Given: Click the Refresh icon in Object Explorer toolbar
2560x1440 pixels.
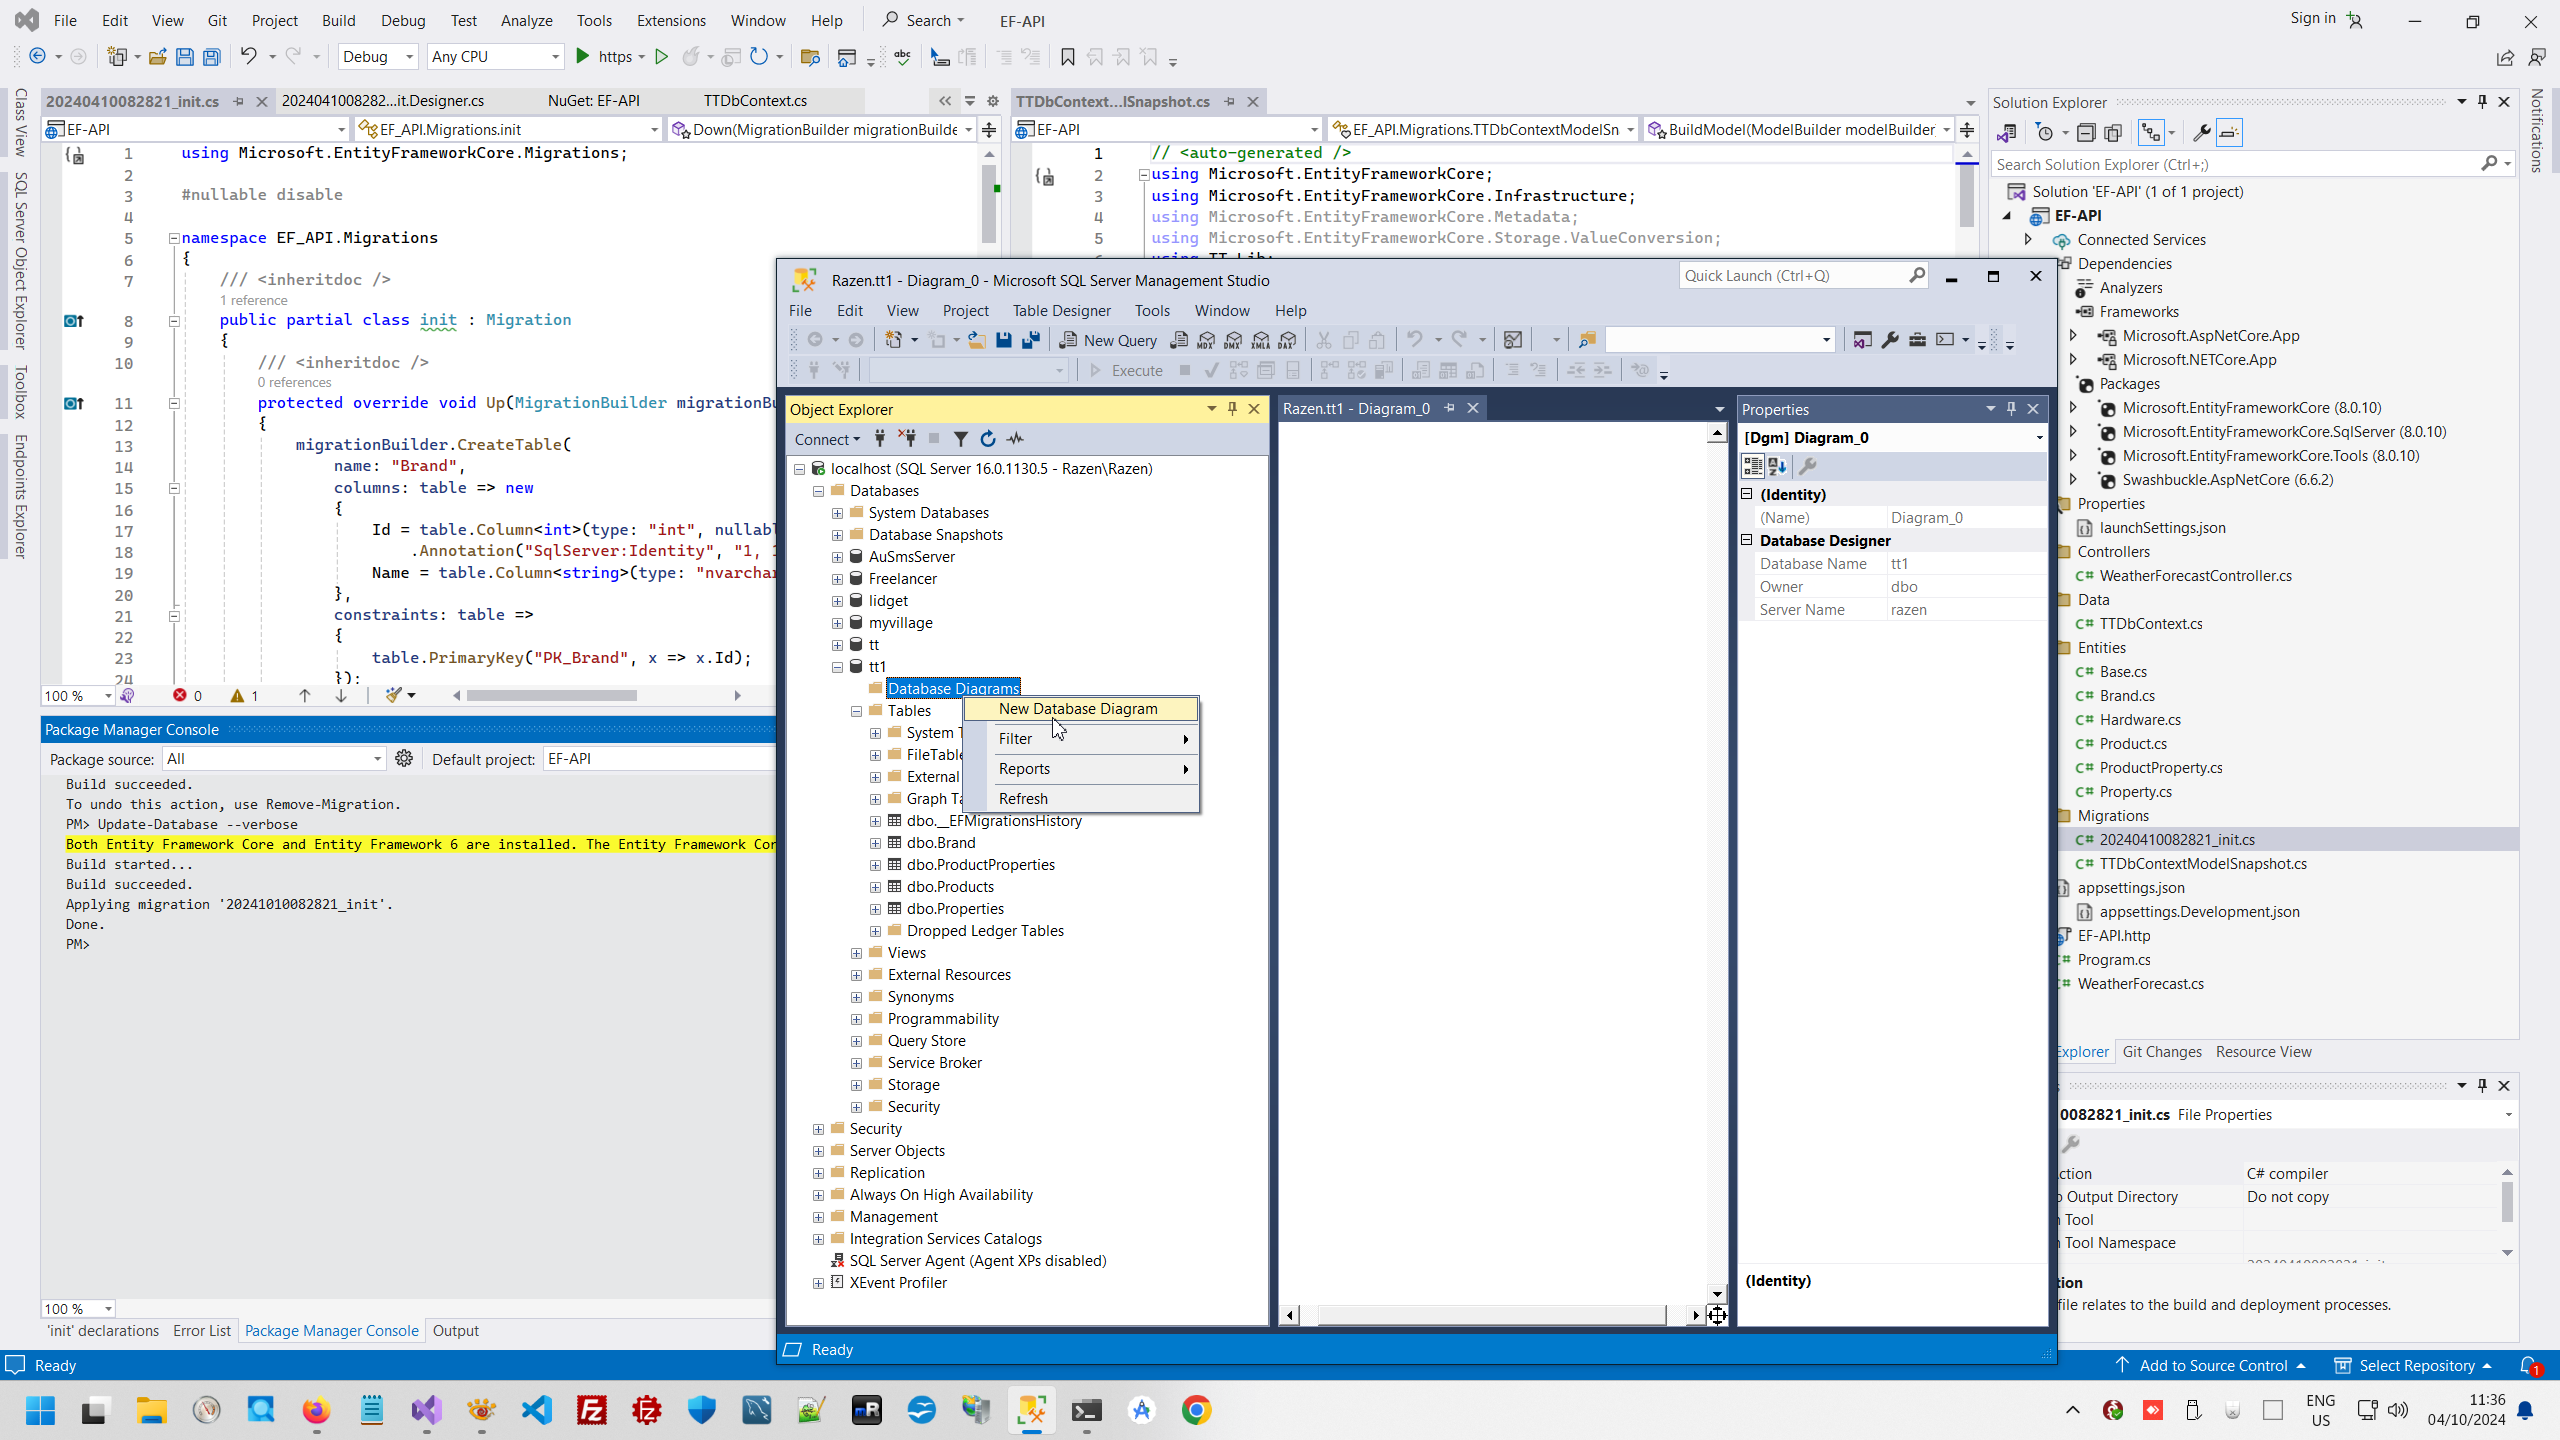Looking at the screenshot, I should 988,439.
